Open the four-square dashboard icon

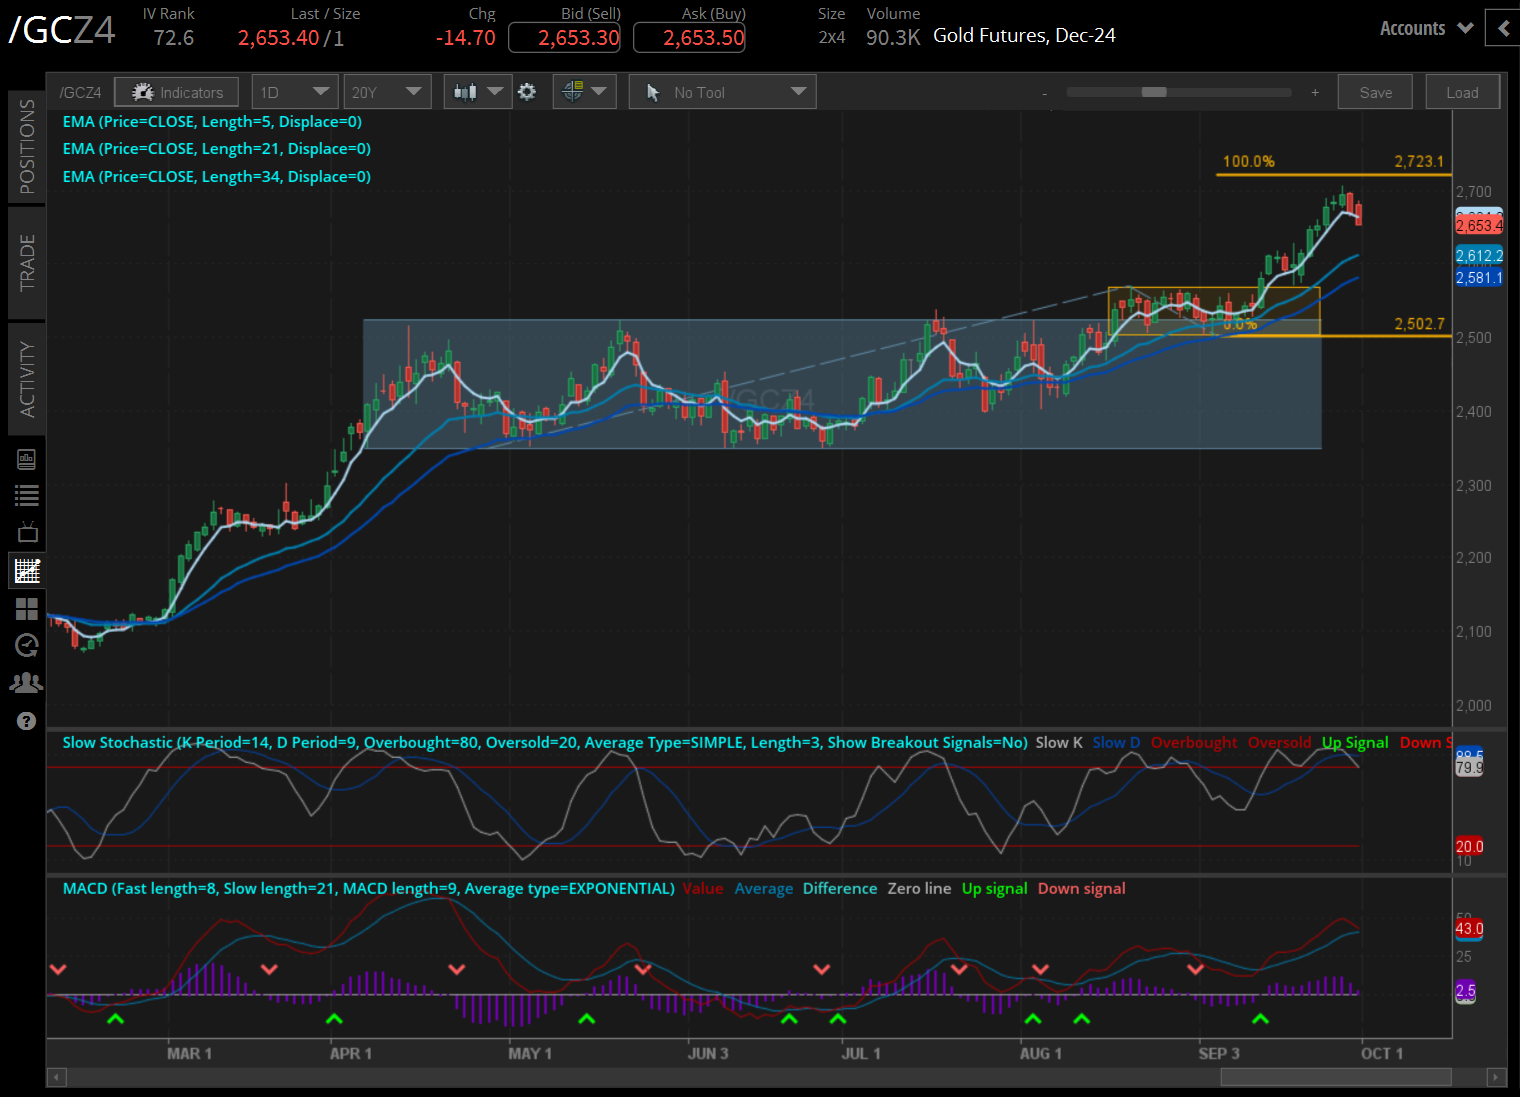tap(27, 608)
